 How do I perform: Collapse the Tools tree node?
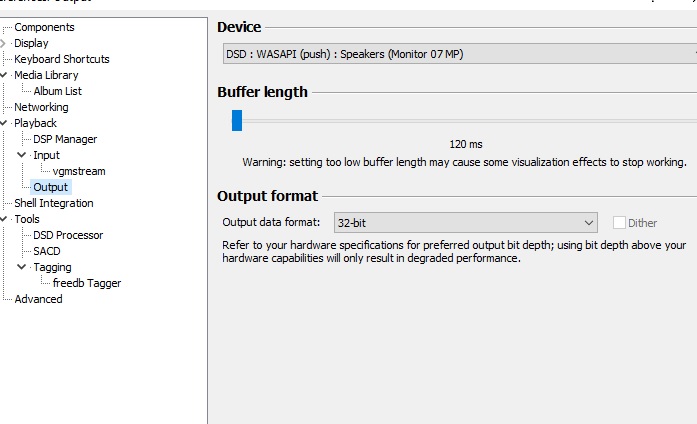point(4,219)
